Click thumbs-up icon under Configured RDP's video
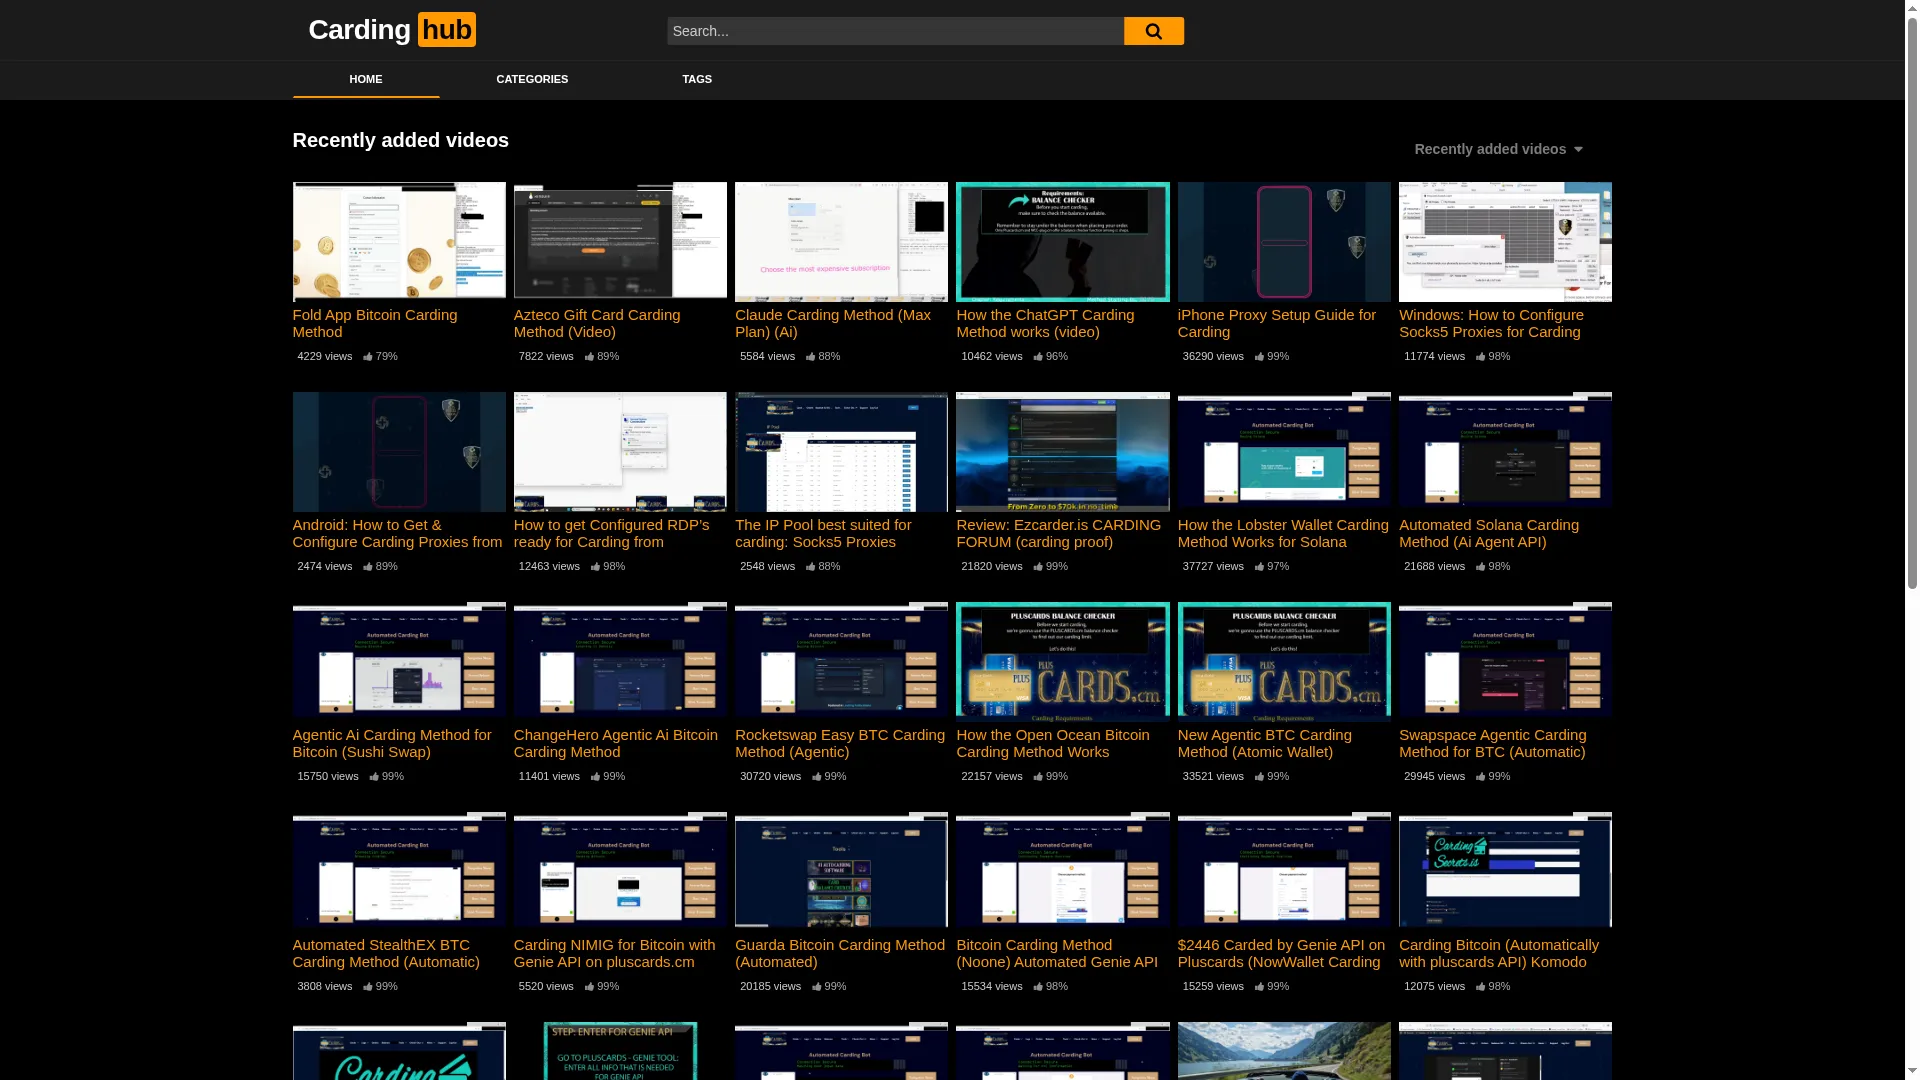The image size is (1920, 1080). pyautogui.click(x=595, y=566)
